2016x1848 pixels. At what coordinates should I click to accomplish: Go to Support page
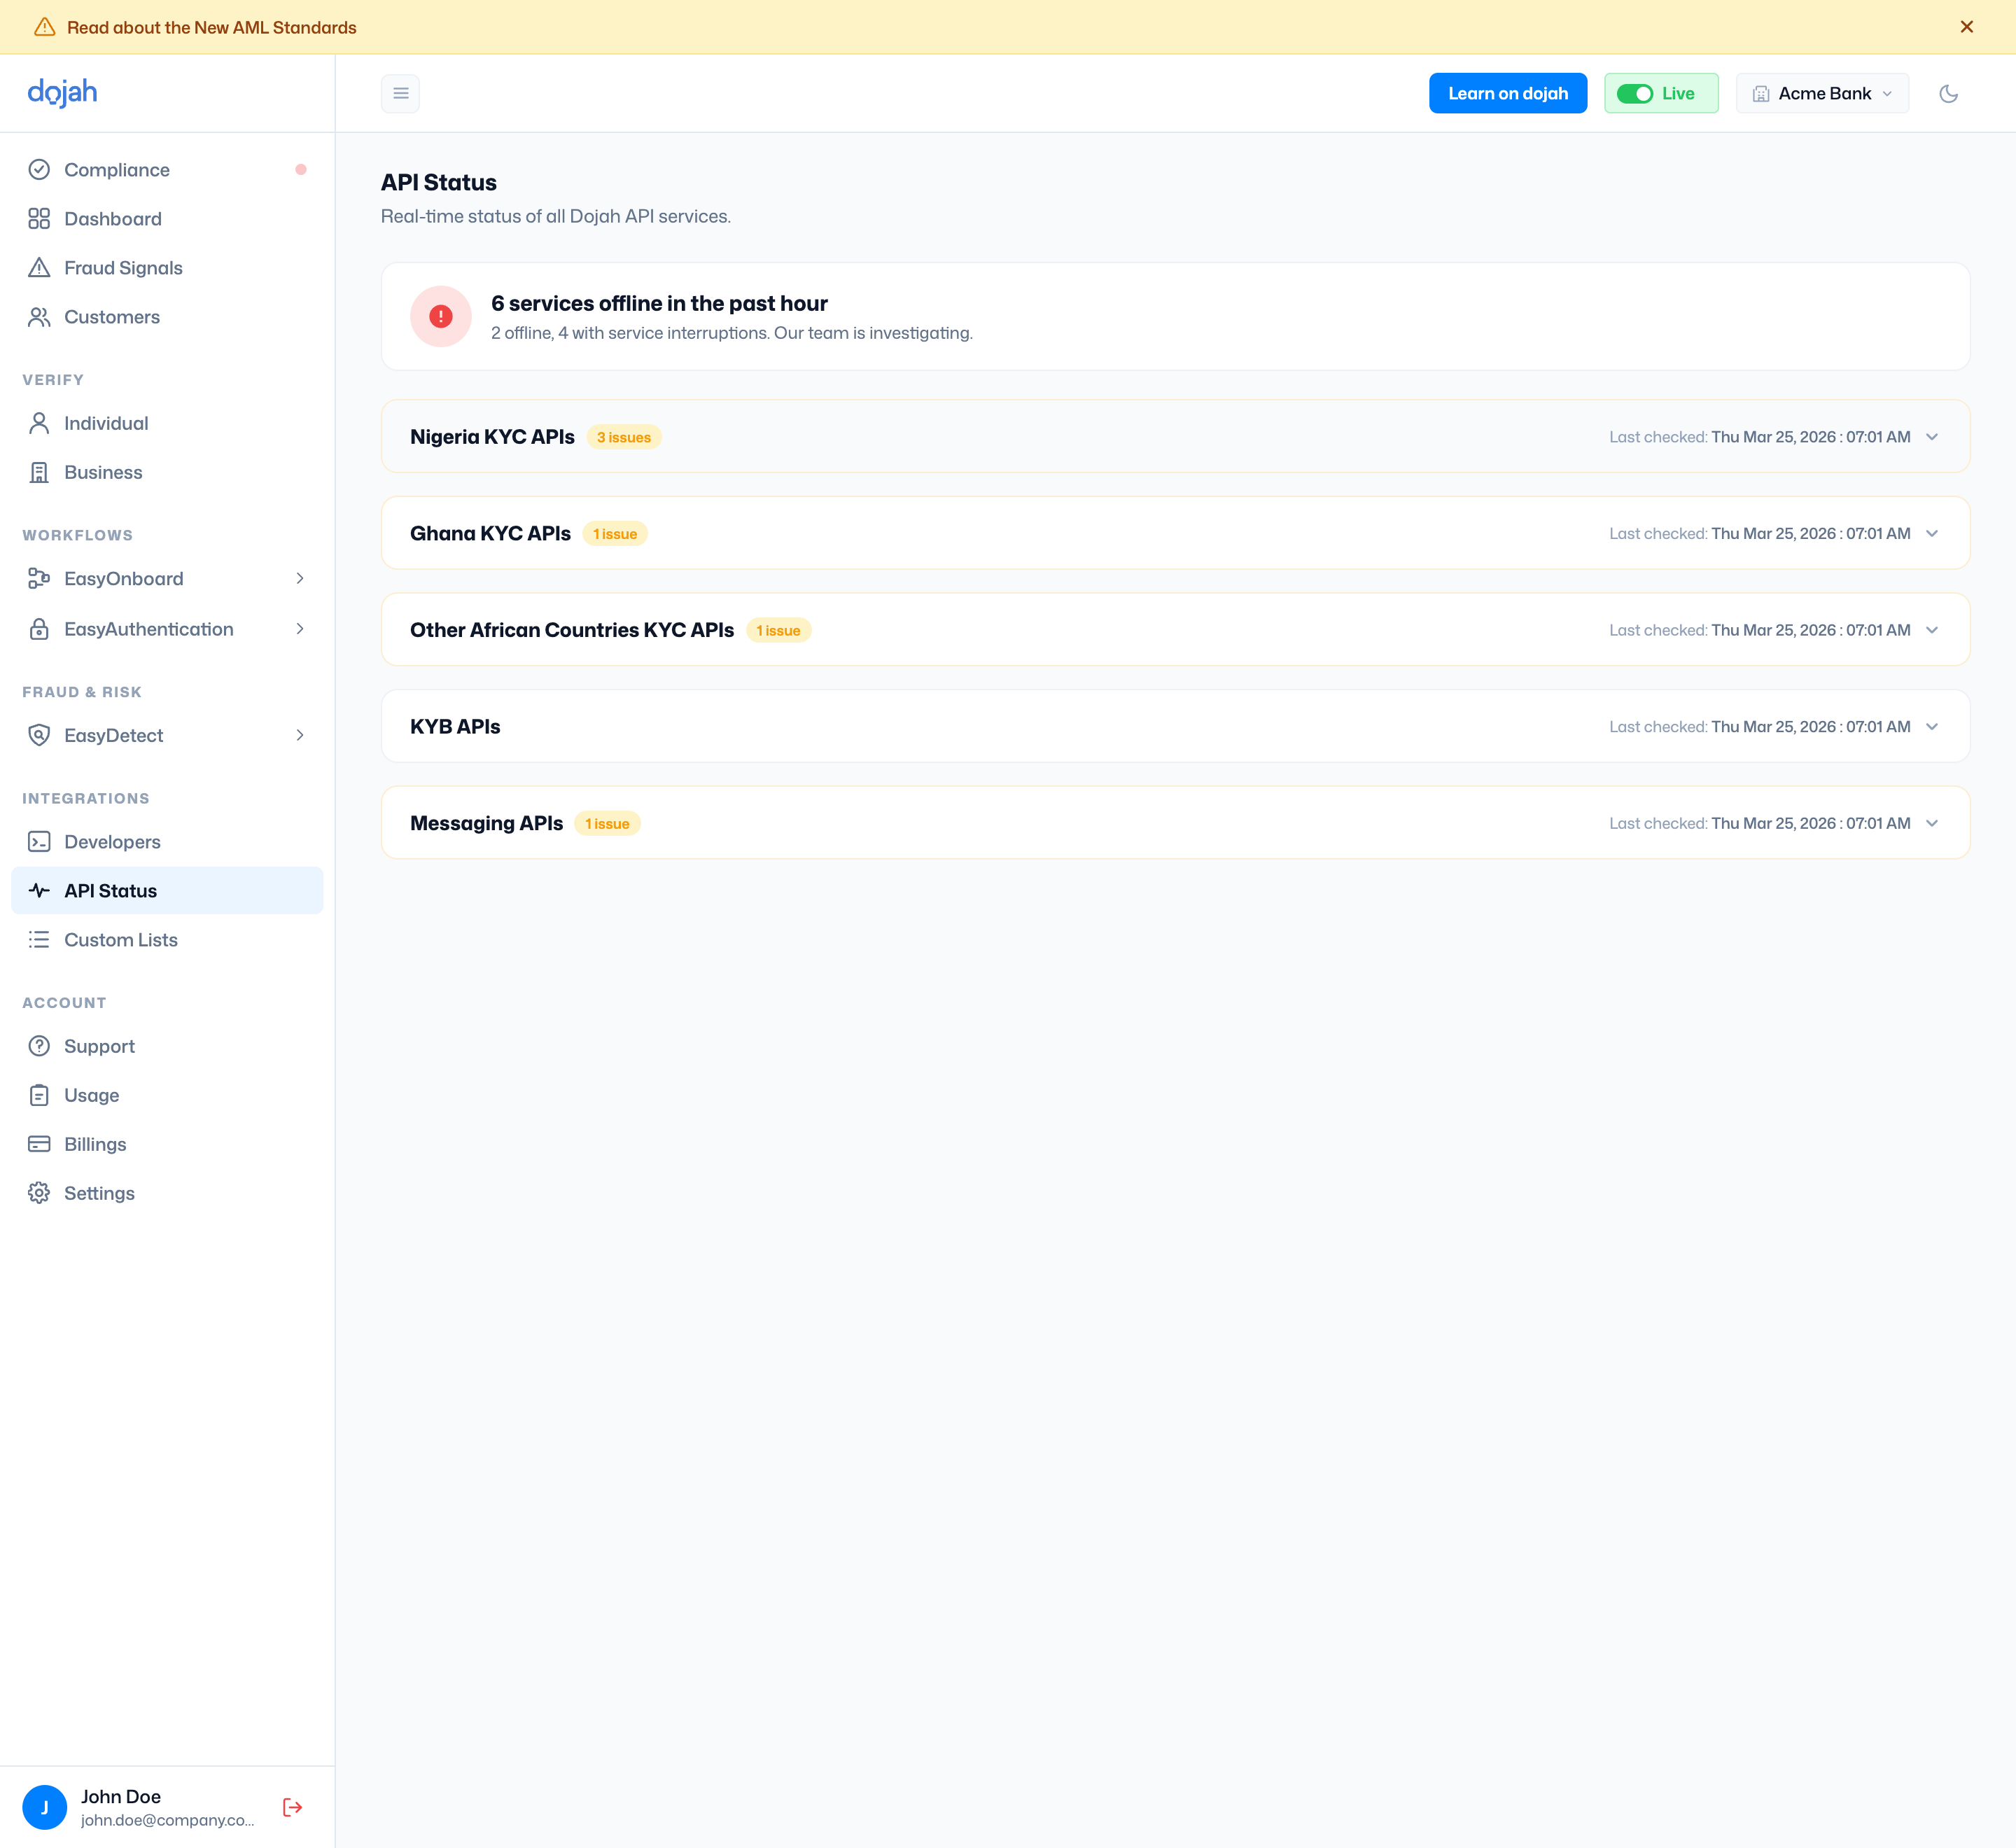click(x=167, y=1046)
